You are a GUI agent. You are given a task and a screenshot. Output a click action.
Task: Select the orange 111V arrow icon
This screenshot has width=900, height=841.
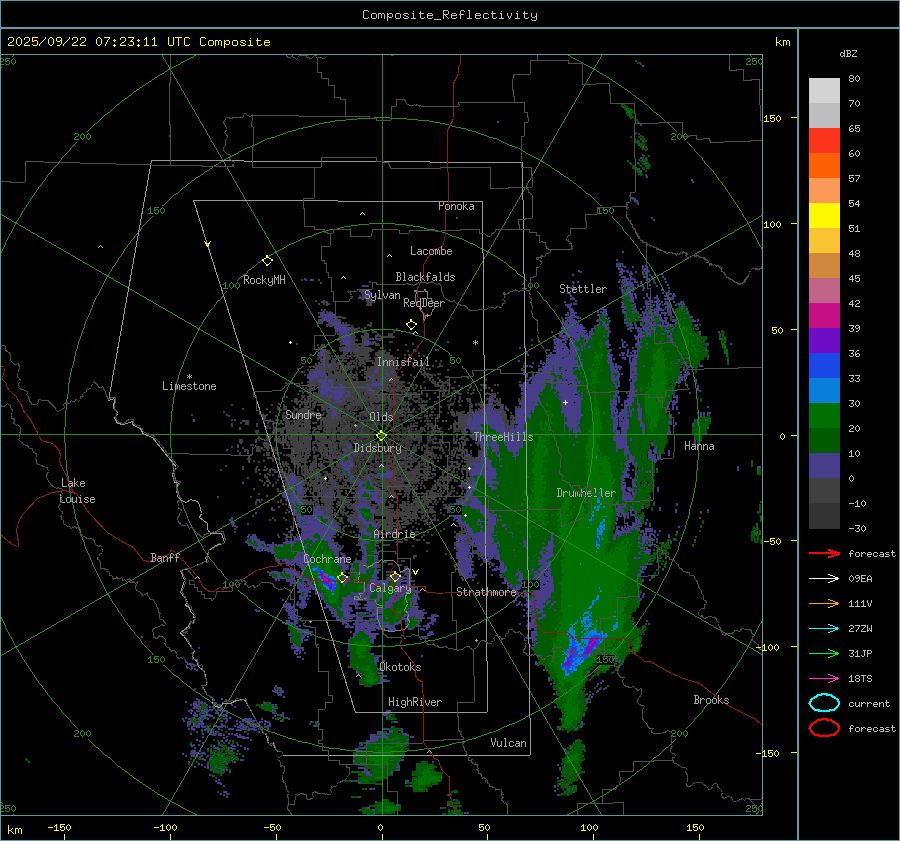click(x=824, y=603)
